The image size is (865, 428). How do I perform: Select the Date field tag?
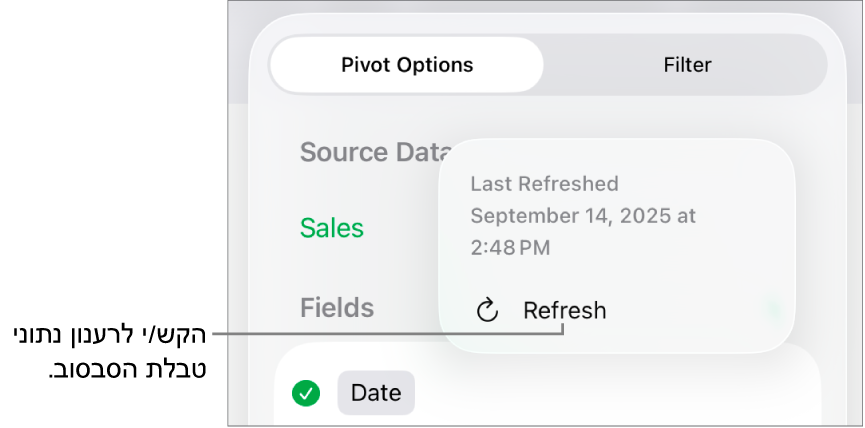click(376, 393)
